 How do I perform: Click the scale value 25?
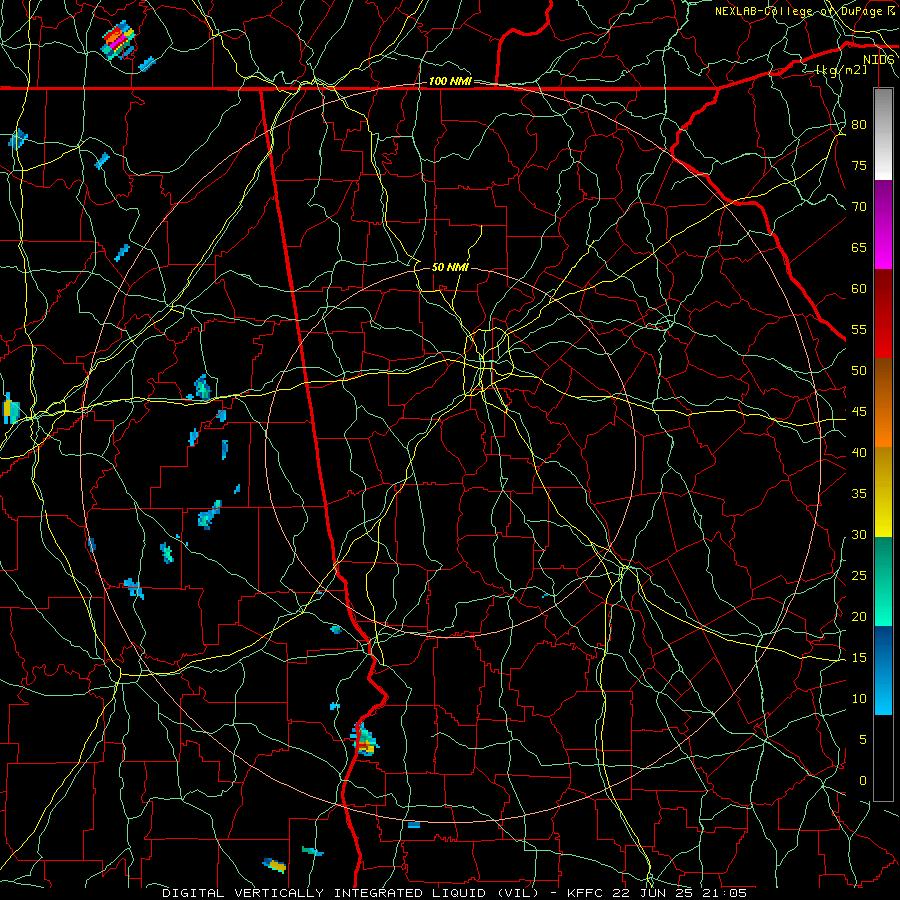[x=859, y=575]
